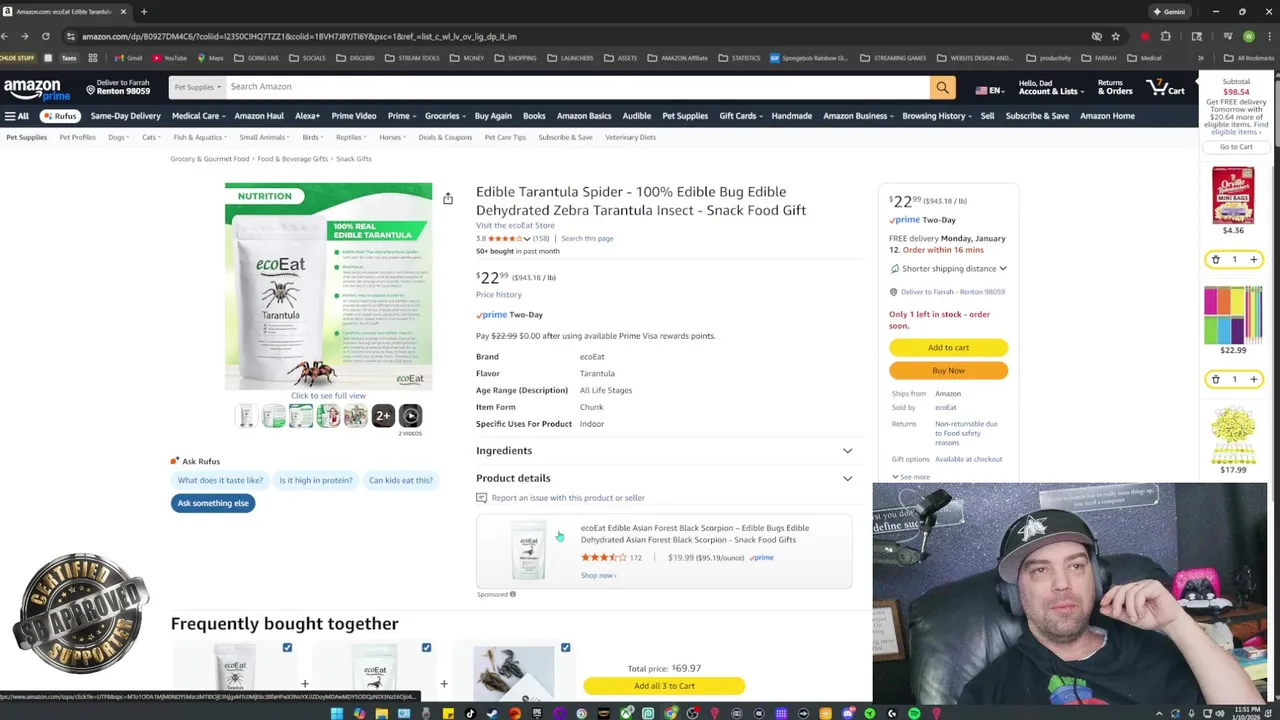Click the site info icon in address bar
This screenshot has width=1280, height=720.
(71, 36)
